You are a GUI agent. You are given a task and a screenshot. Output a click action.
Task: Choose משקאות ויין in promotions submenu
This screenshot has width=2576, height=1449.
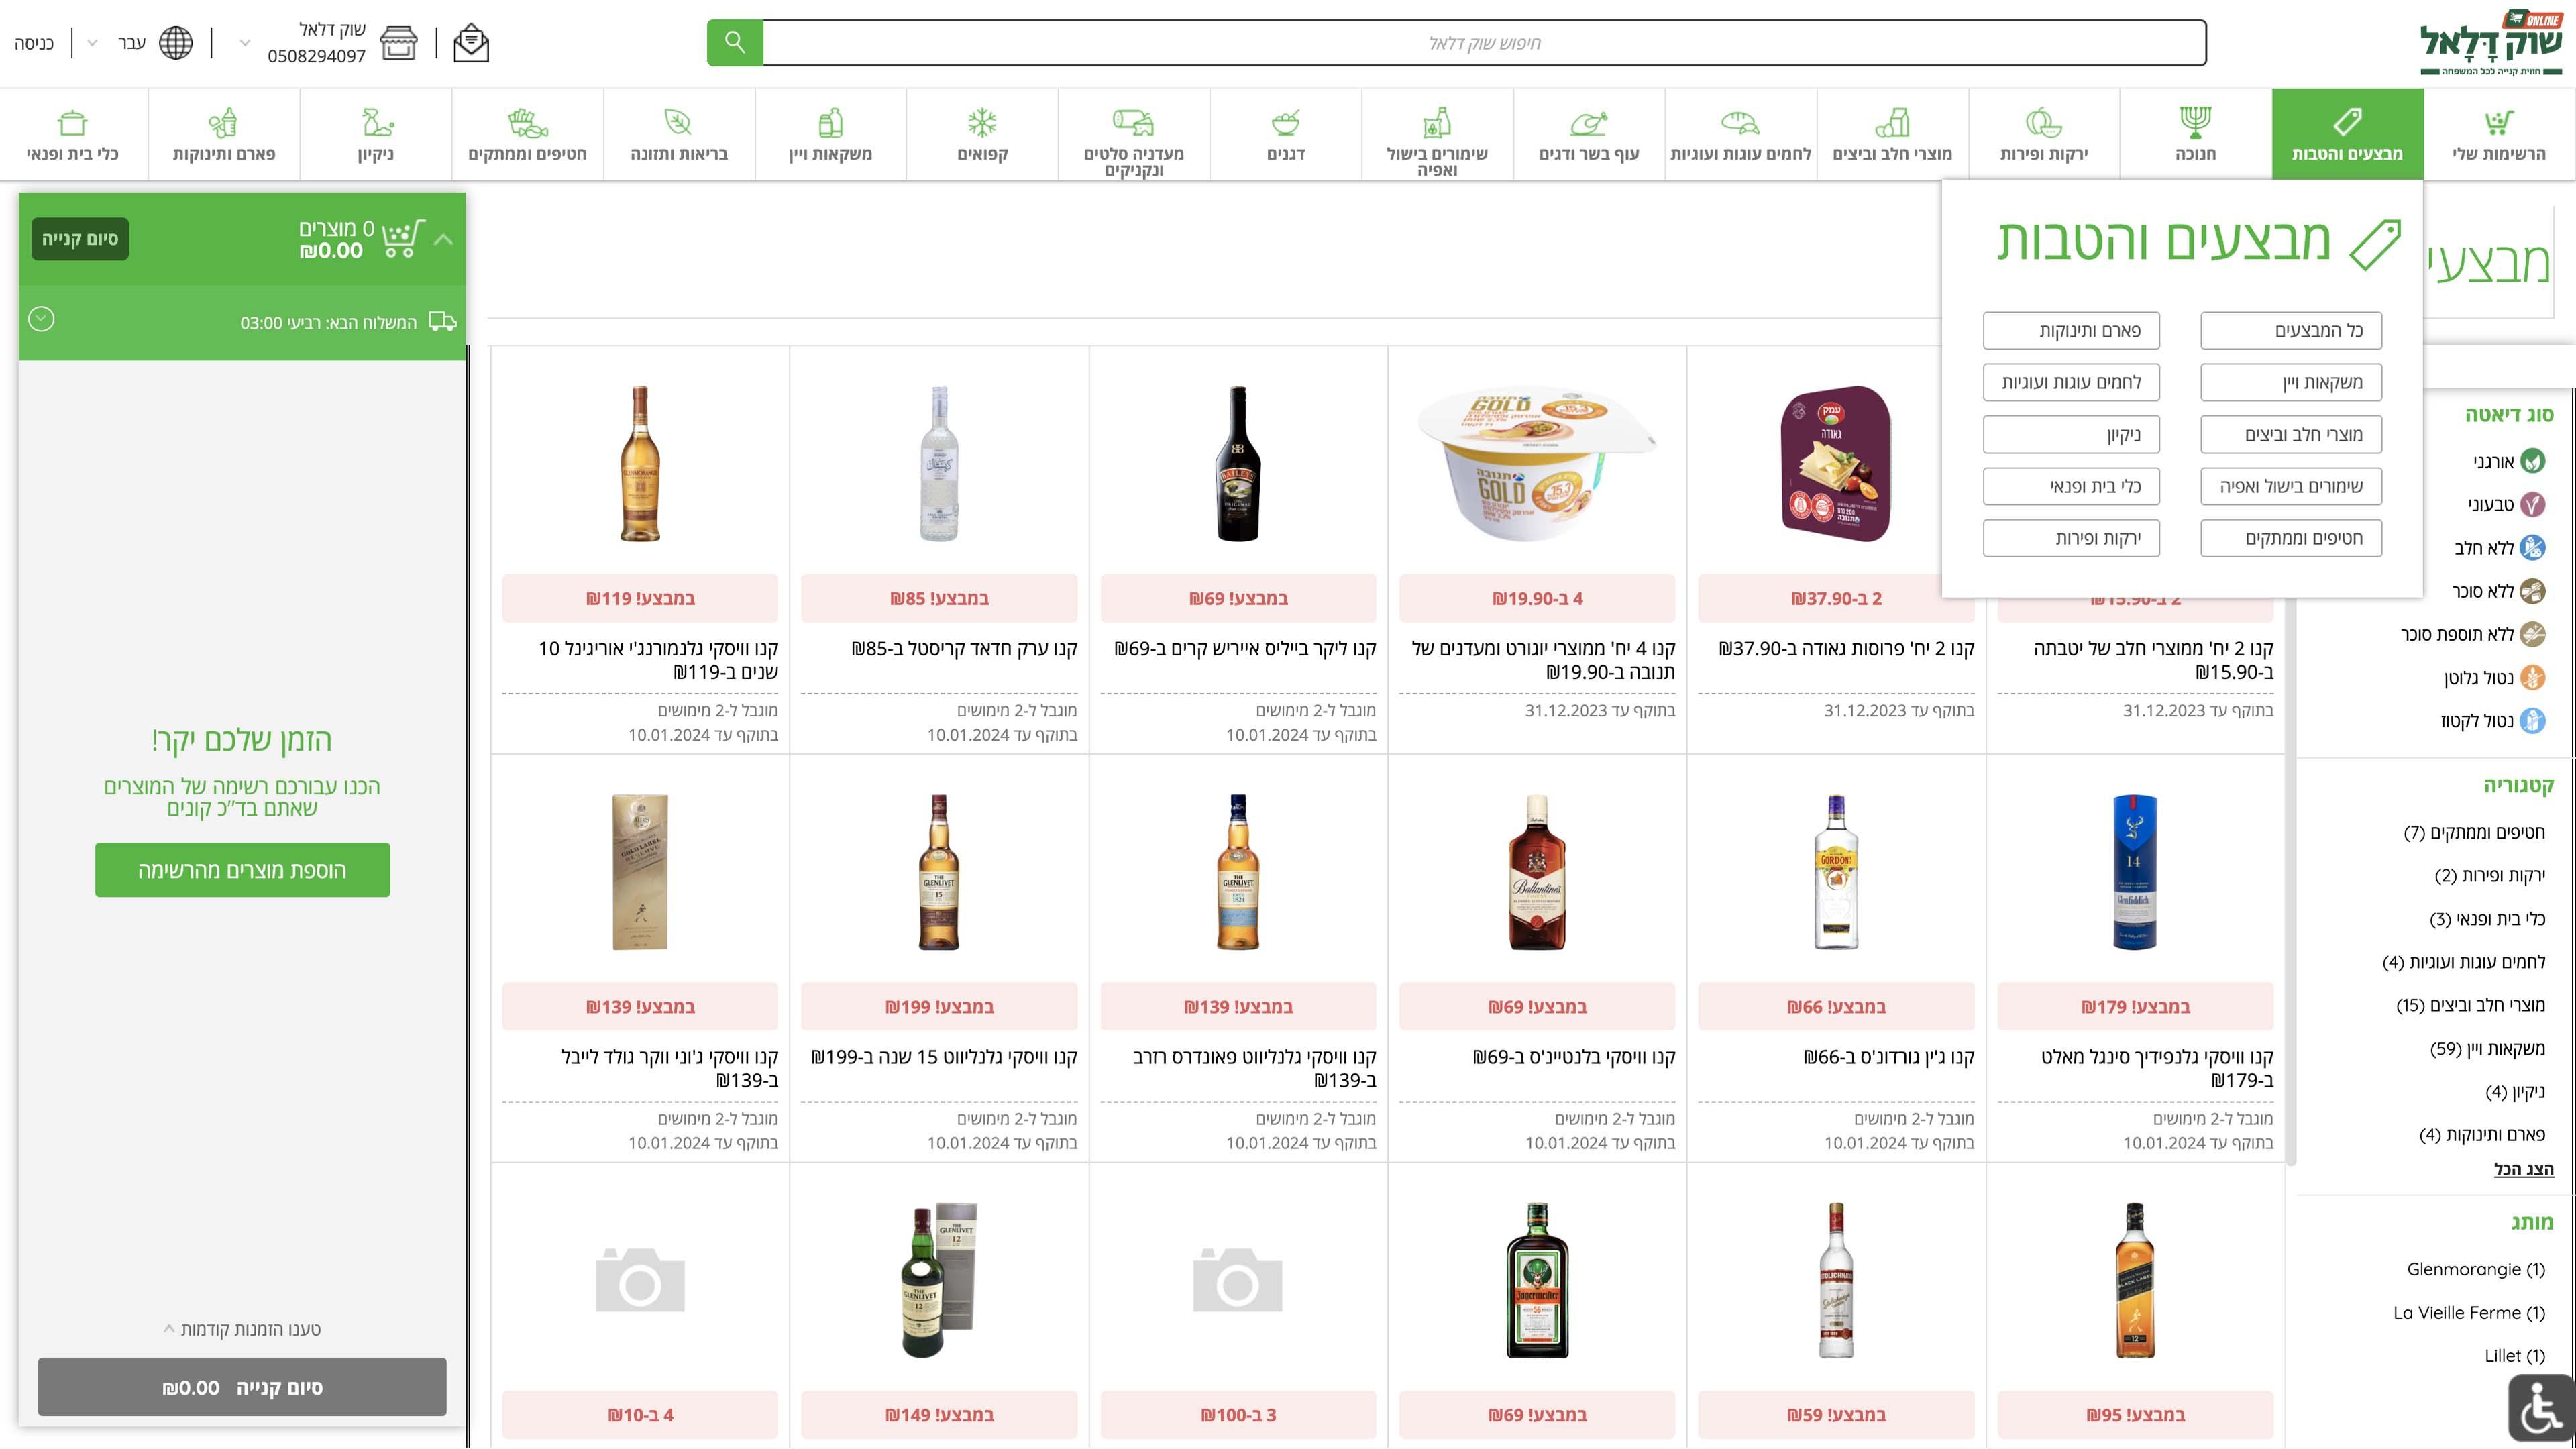click(2290, 382)
